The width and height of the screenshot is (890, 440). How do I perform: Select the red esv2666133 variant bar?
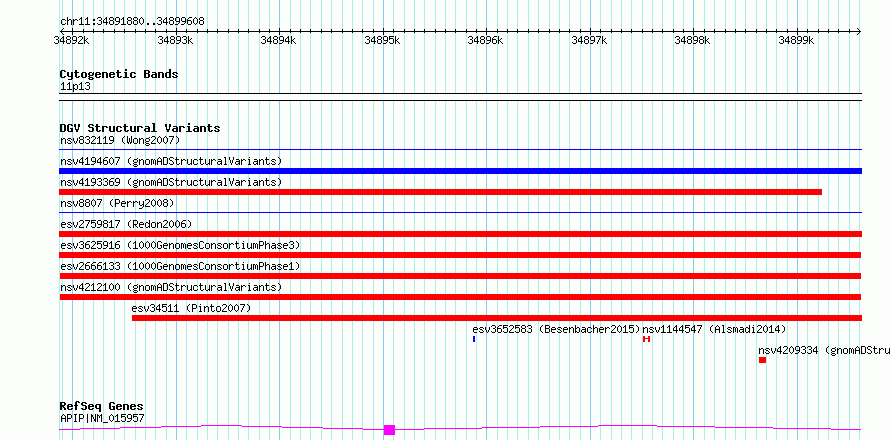461,276
